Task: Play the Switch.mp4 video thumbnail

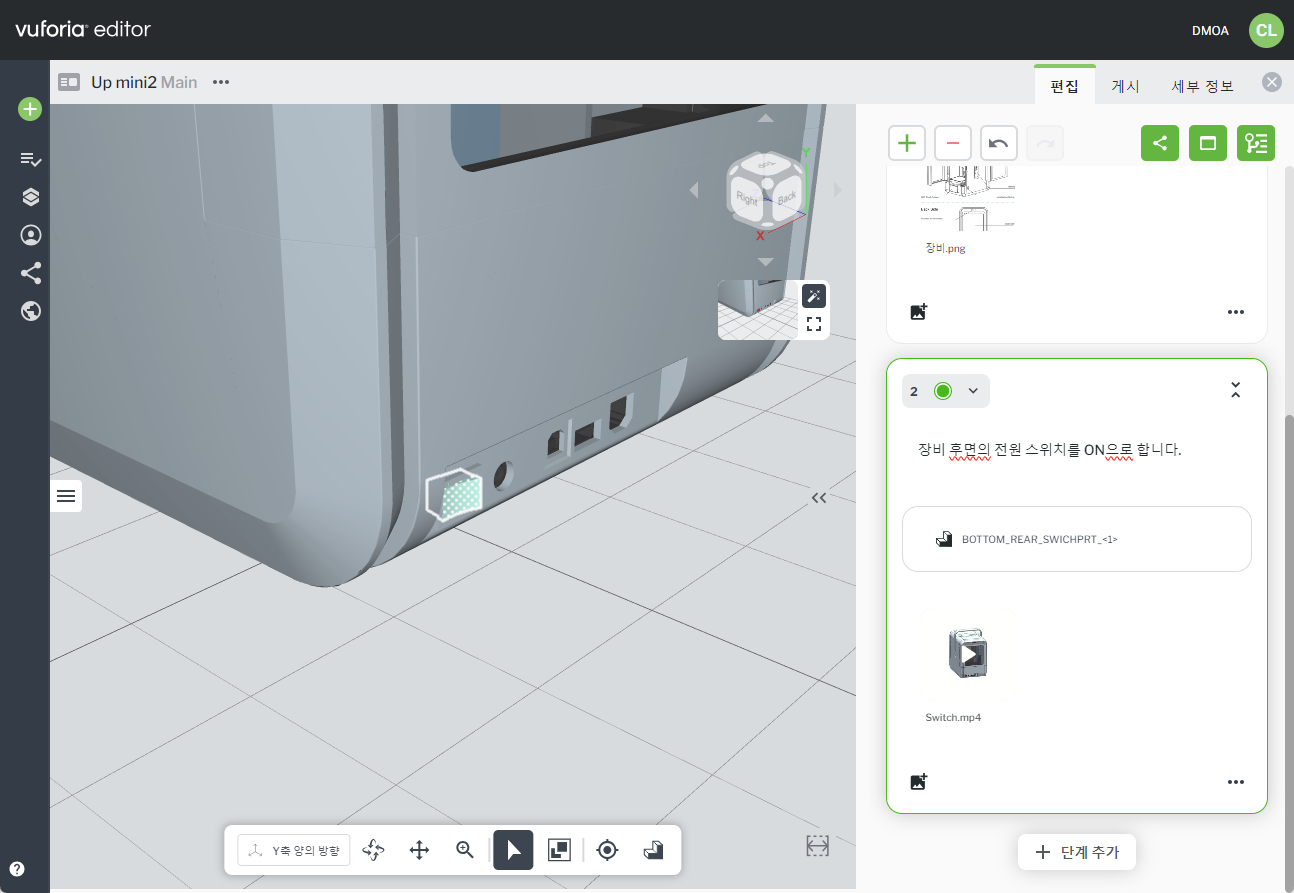Action: (x=969, y=654)
